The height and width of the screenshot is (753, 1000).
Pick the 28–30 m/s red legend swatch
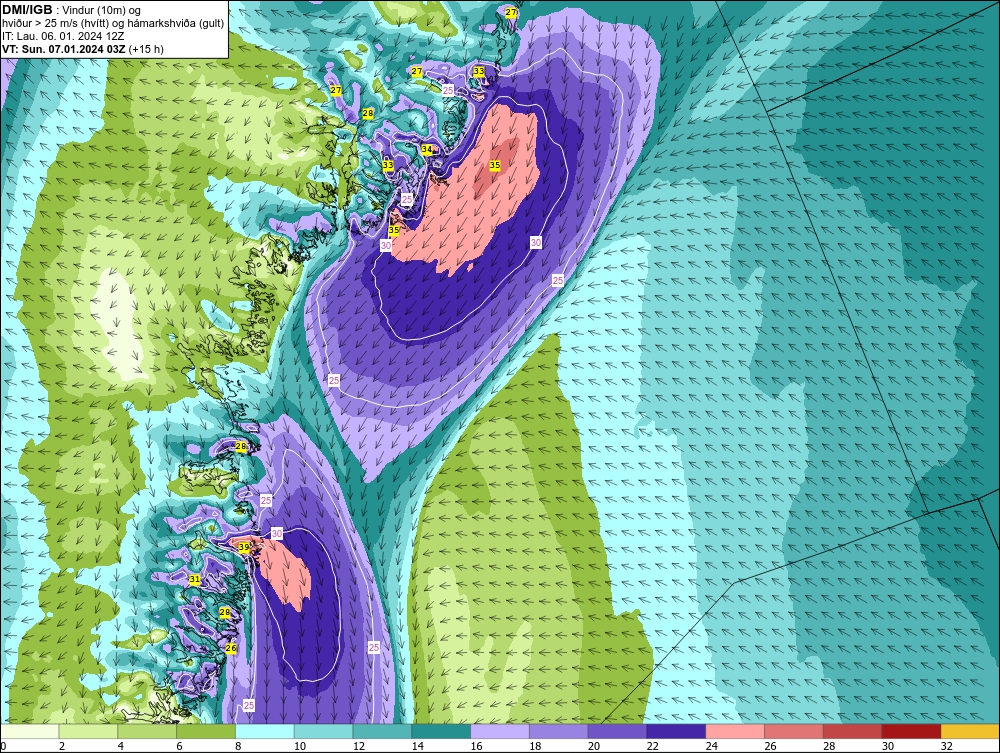tap(852, 731)
